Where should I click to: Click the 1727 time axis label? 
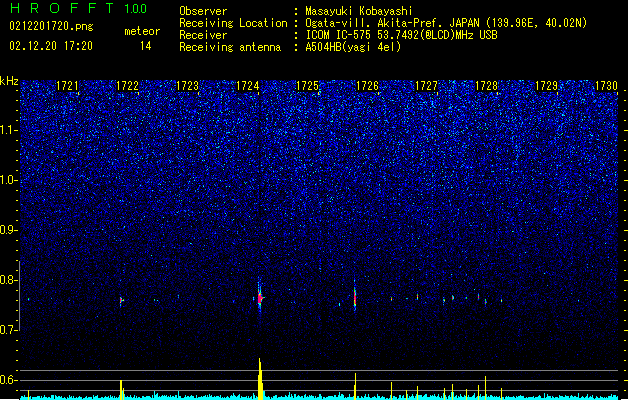[x=426, y=85]
